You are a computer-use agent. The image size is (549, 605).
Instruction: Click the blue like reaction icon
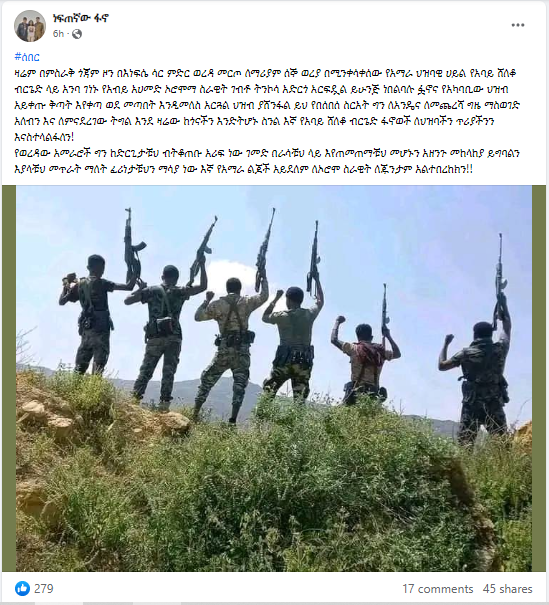tap(22, 589)
